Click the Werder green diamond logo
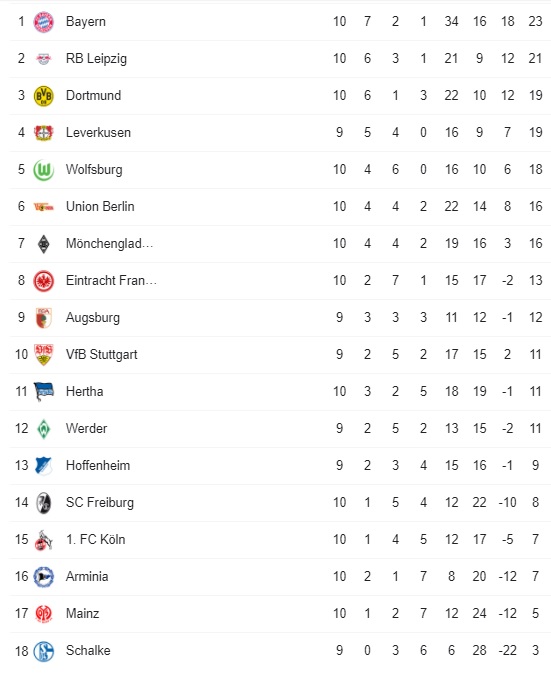551x676 pixels. point(44,429)
